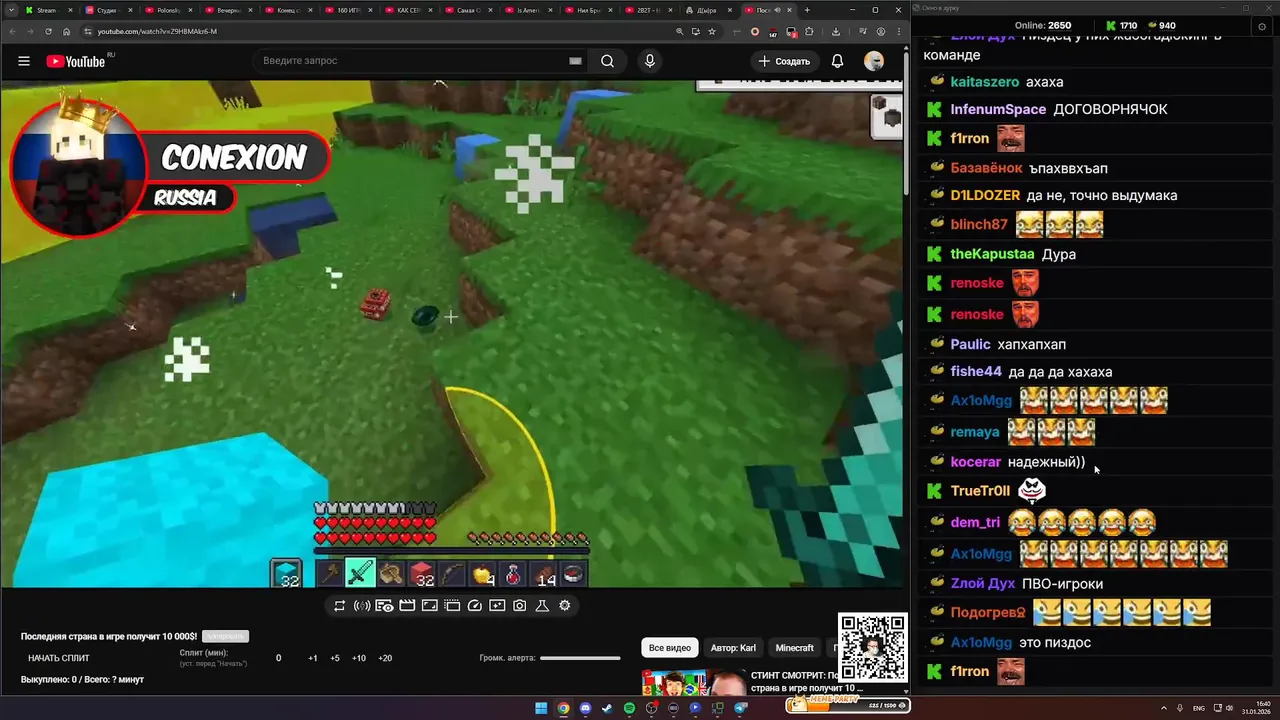Adjust the 'Громк. алерта' volume slider
This screenshot has width=1280, height=720.
(x=580, y=658)
